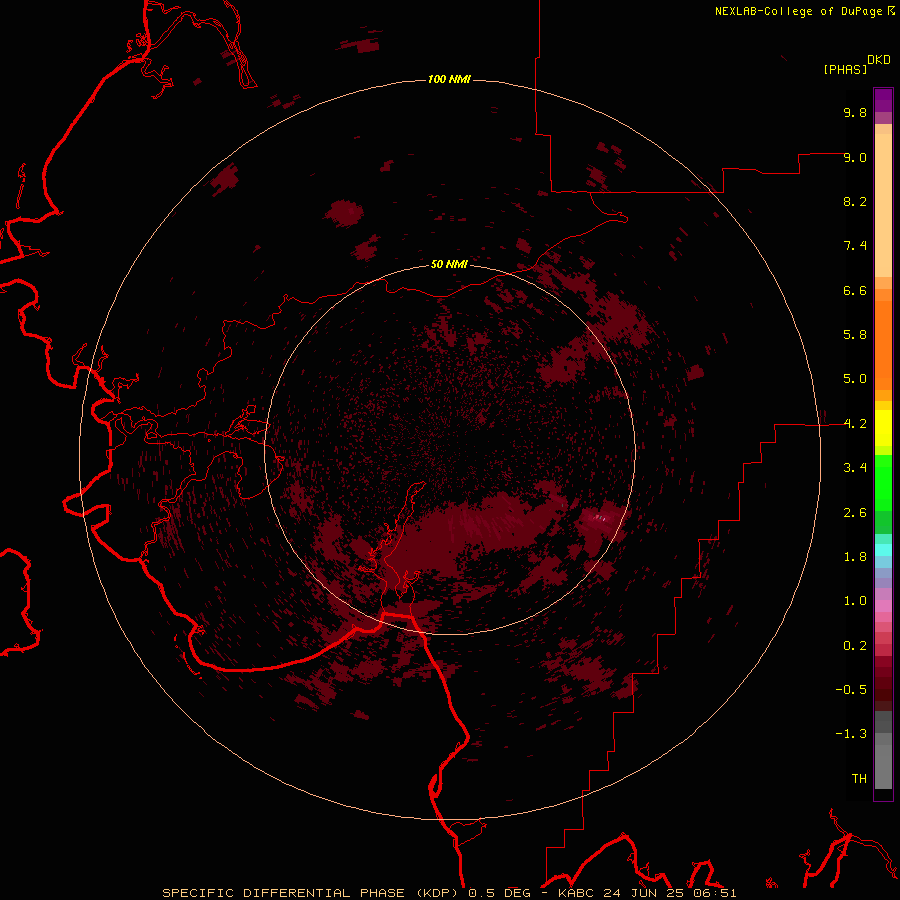Click the 9.8 scale value
This screenshot has height=900, width=900.
(x=855, y=112)
